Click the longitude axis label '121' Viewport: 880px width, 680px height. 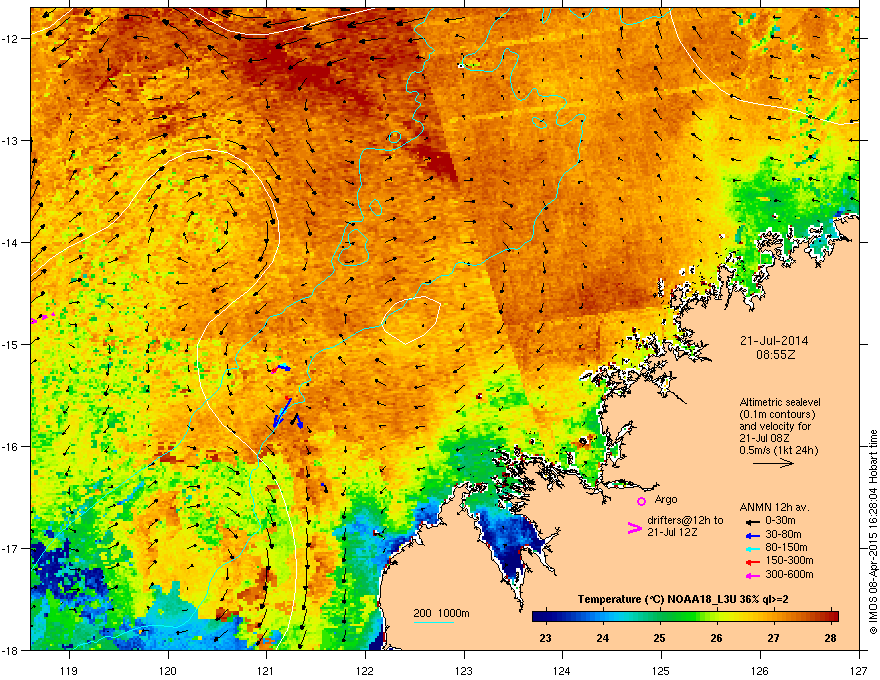click(266, 670)
